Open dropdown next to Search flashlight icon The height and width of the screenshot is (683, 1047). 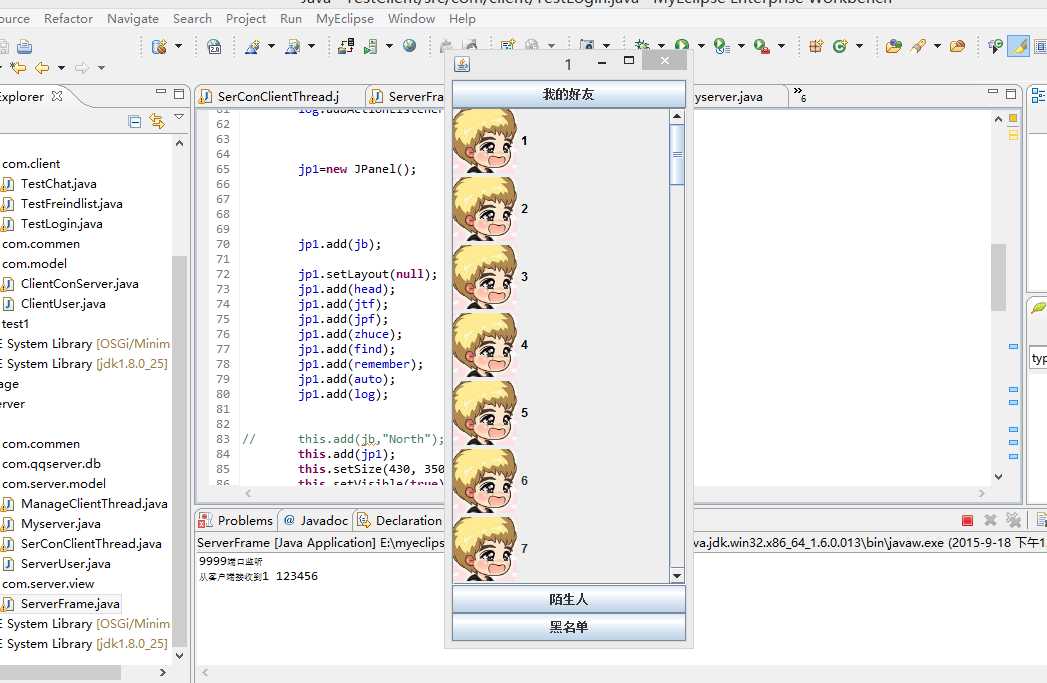[x=937, y=46]
